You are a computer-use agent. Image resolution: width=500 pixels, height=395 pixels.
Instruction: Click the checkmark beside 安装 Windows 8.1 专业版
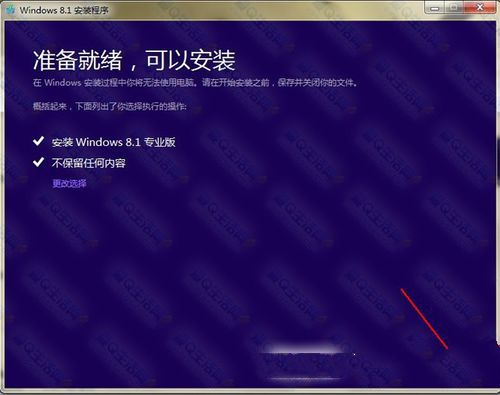pos(39,141)
